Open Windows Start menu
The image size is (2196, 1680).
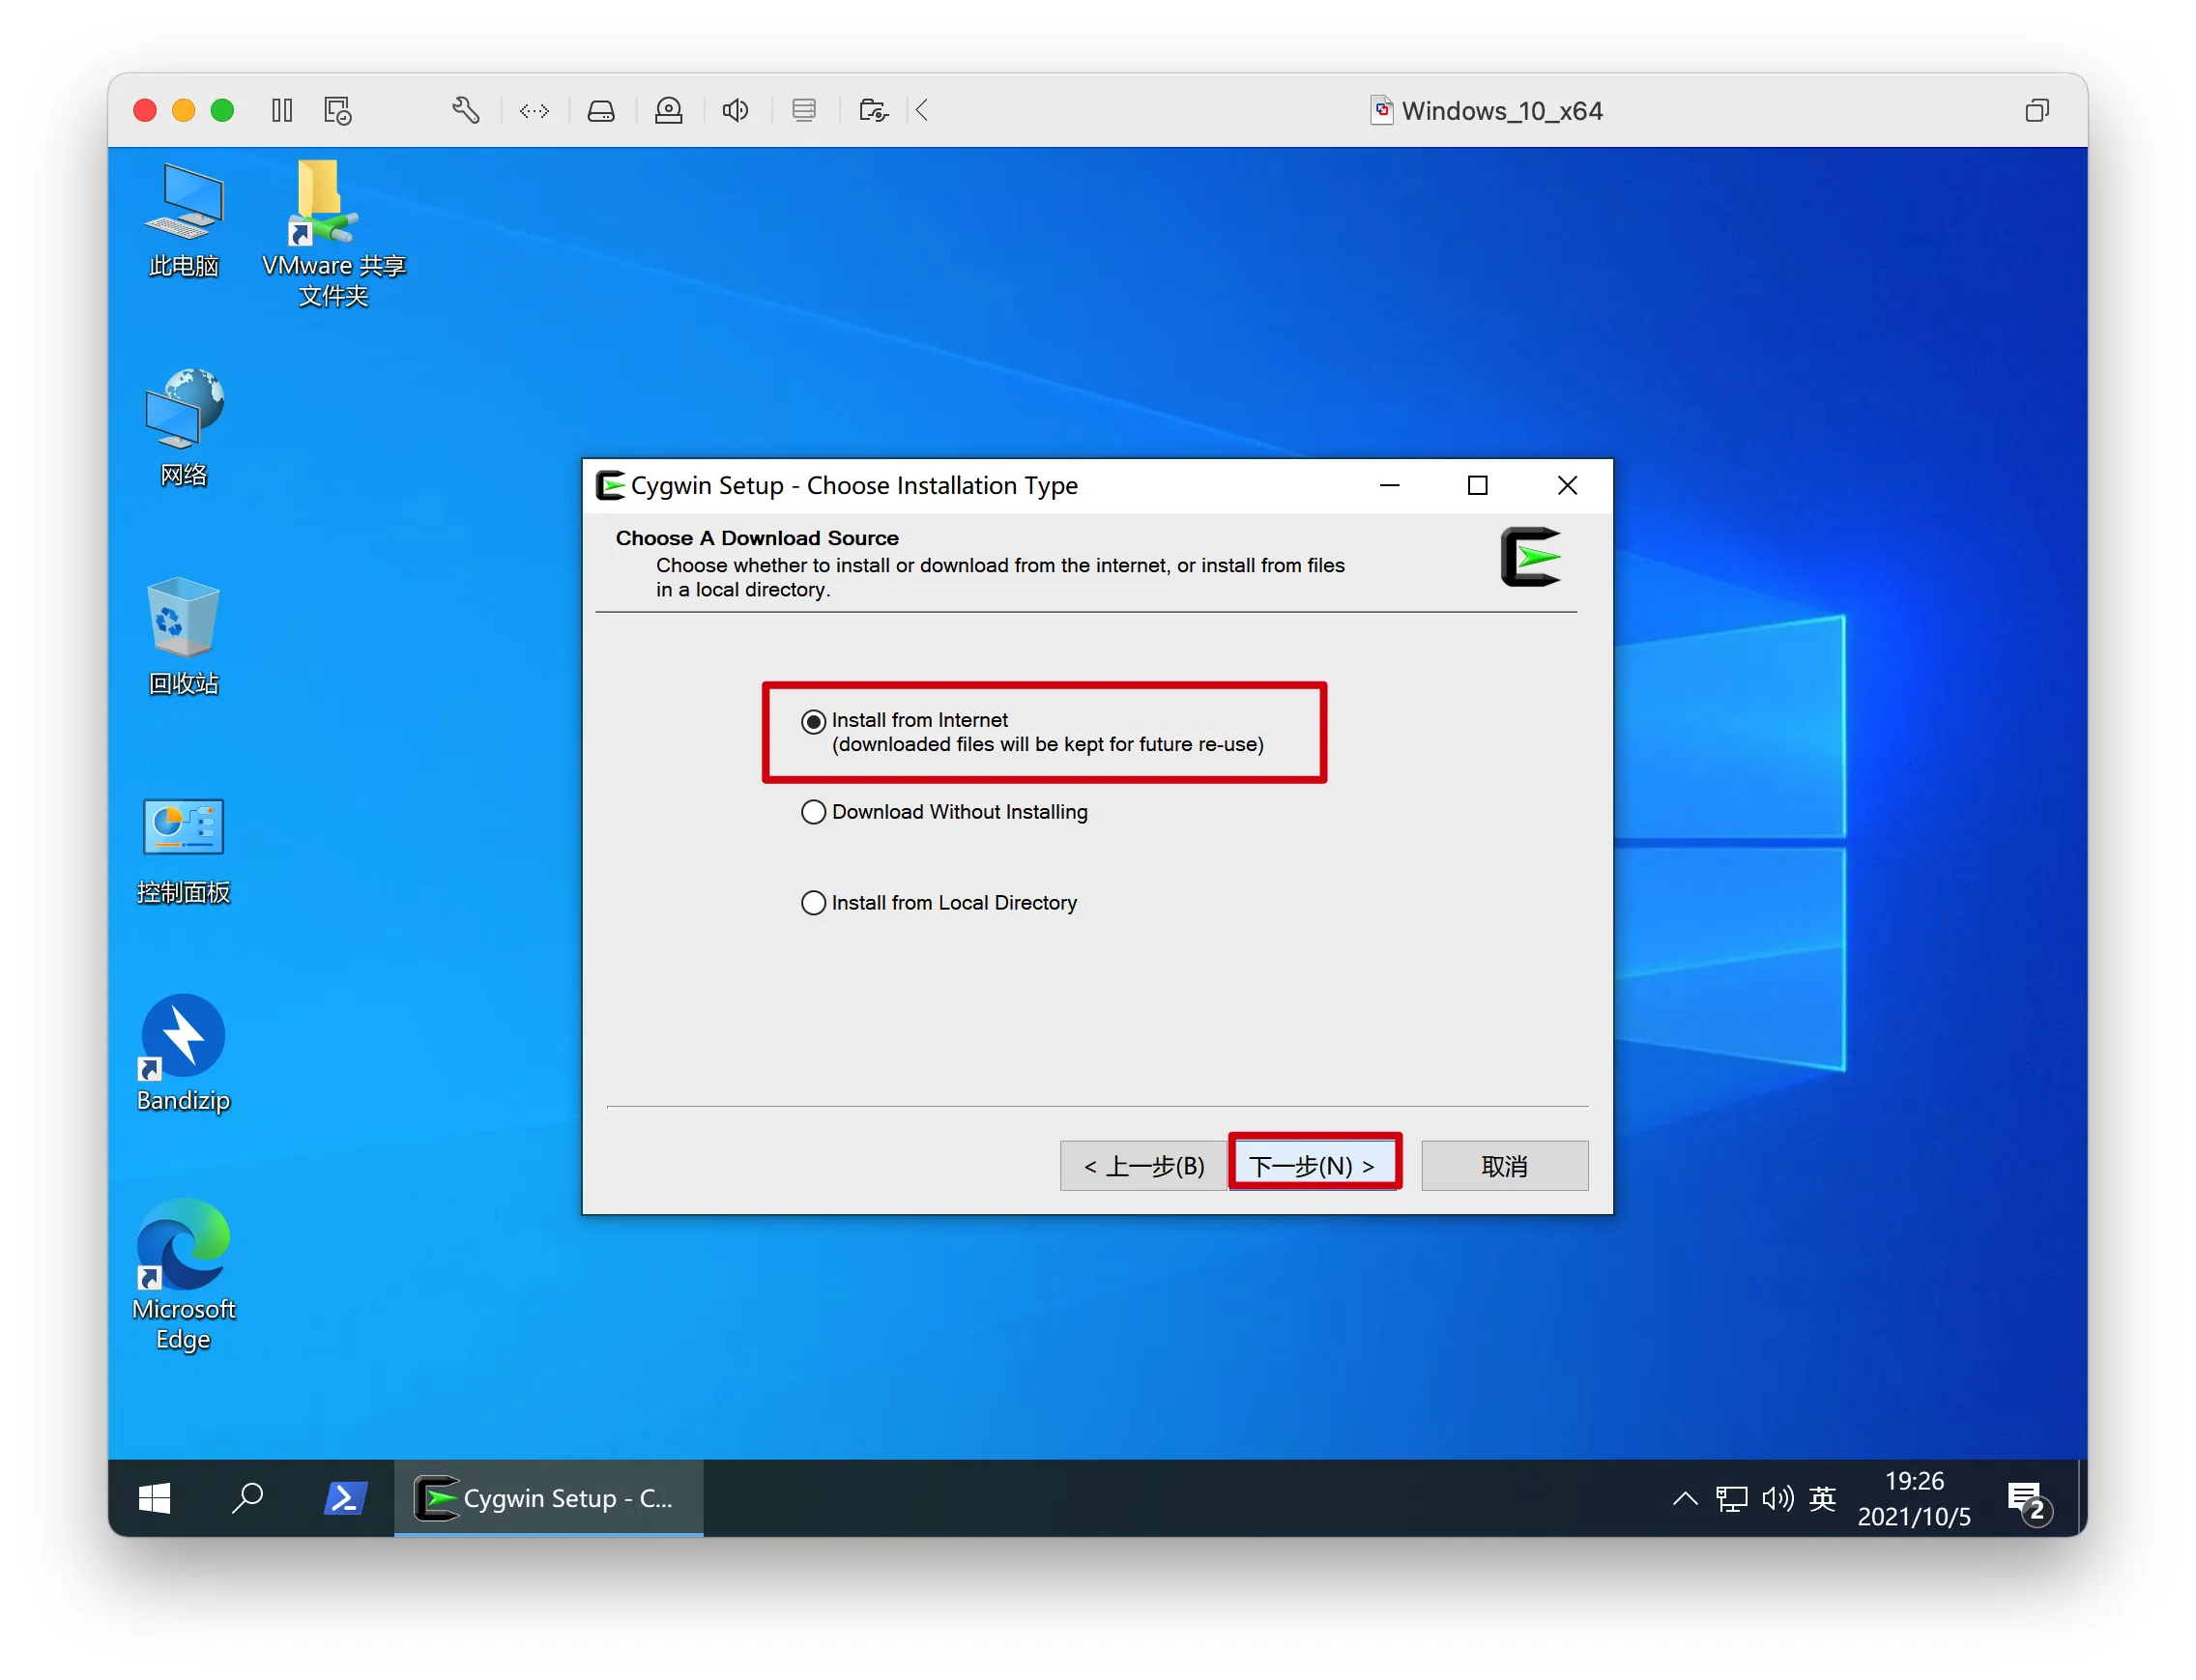(x=154, y=1498)
